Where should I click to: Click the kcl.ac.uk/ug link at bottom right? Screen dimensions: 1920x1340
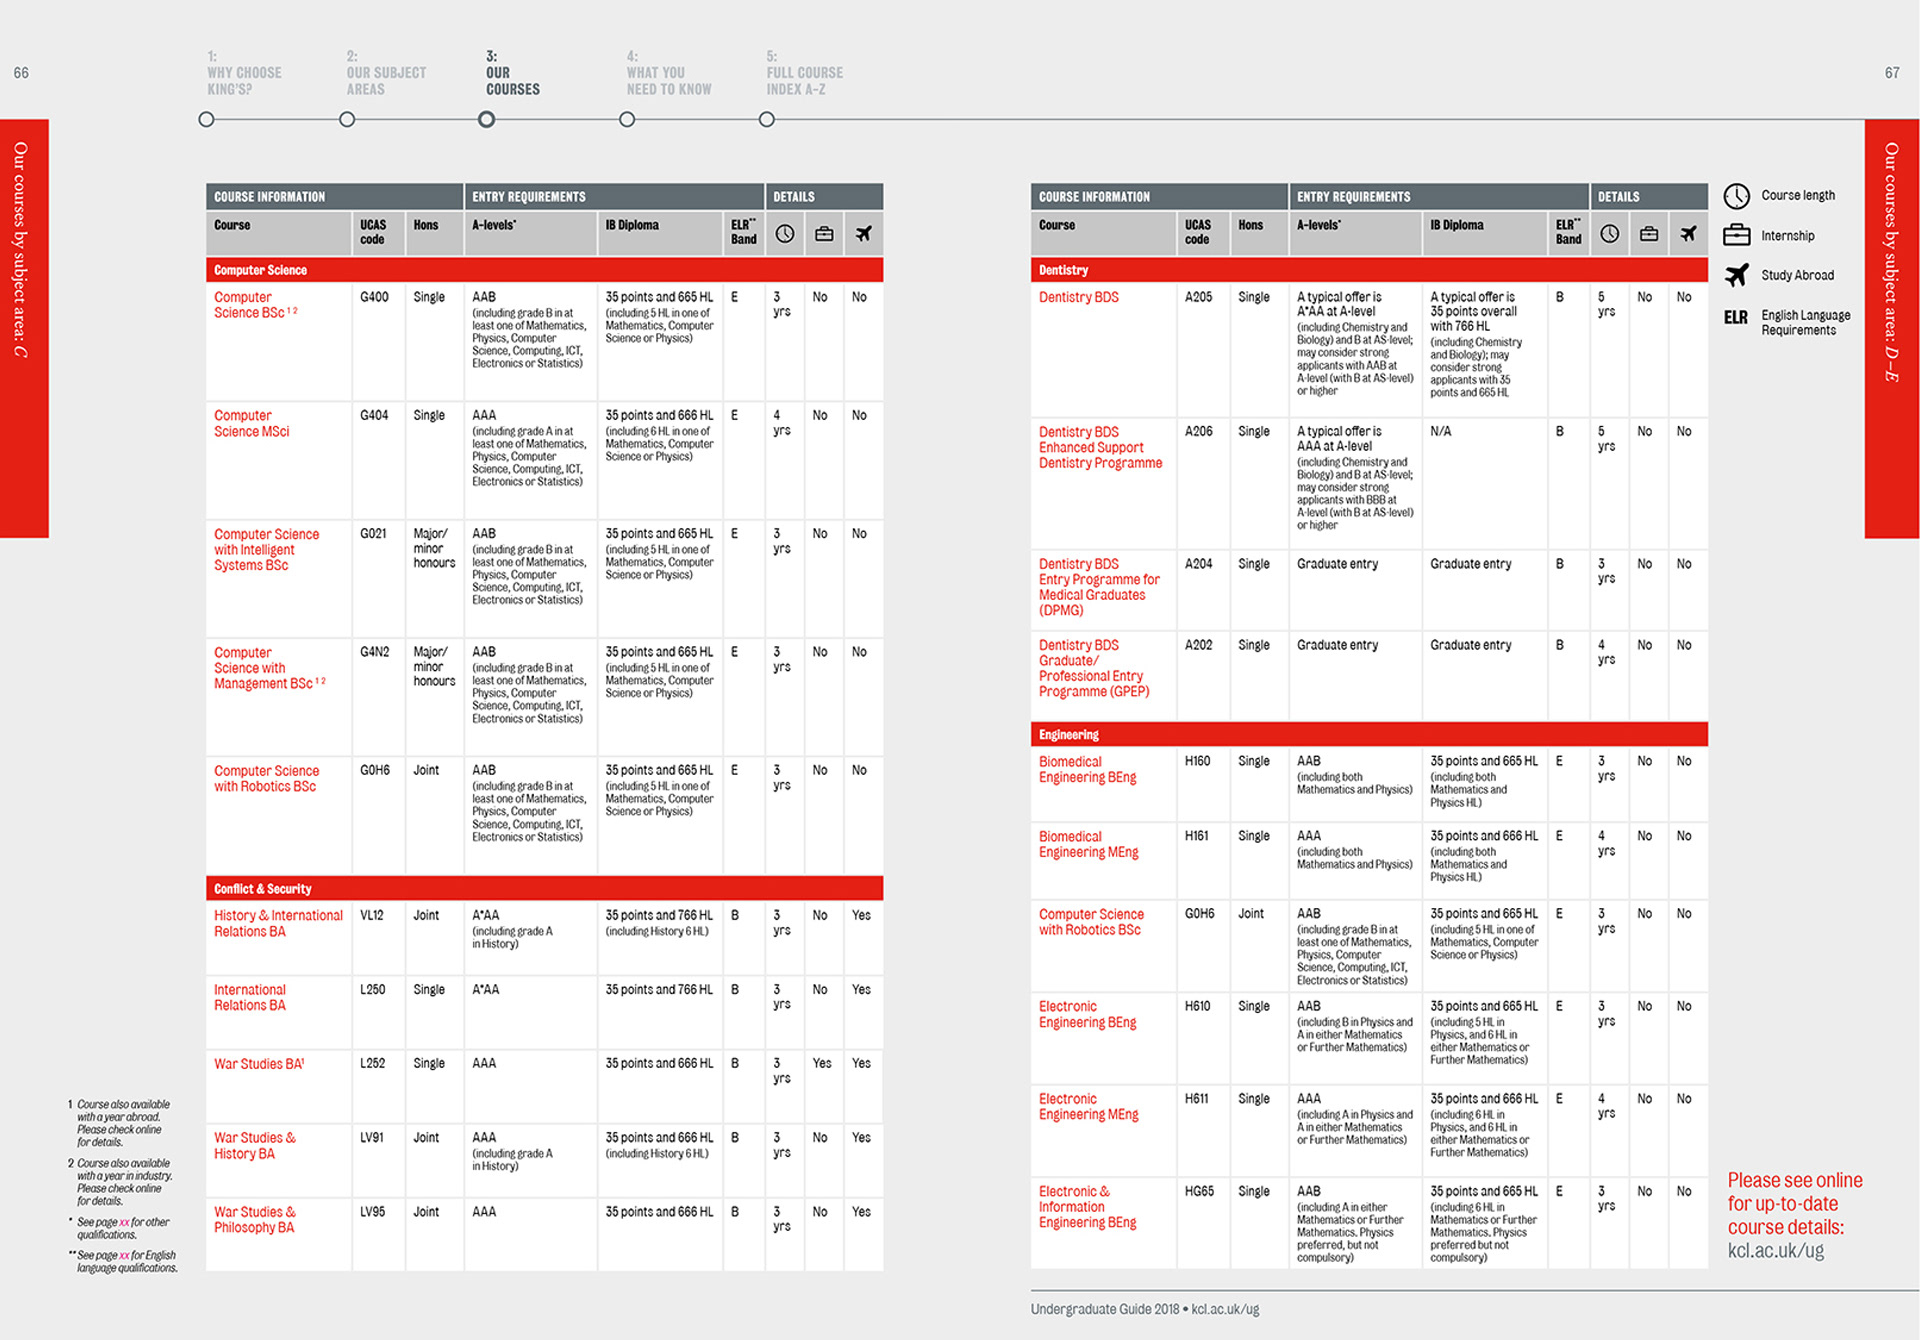click(x=1776, y=1251)
